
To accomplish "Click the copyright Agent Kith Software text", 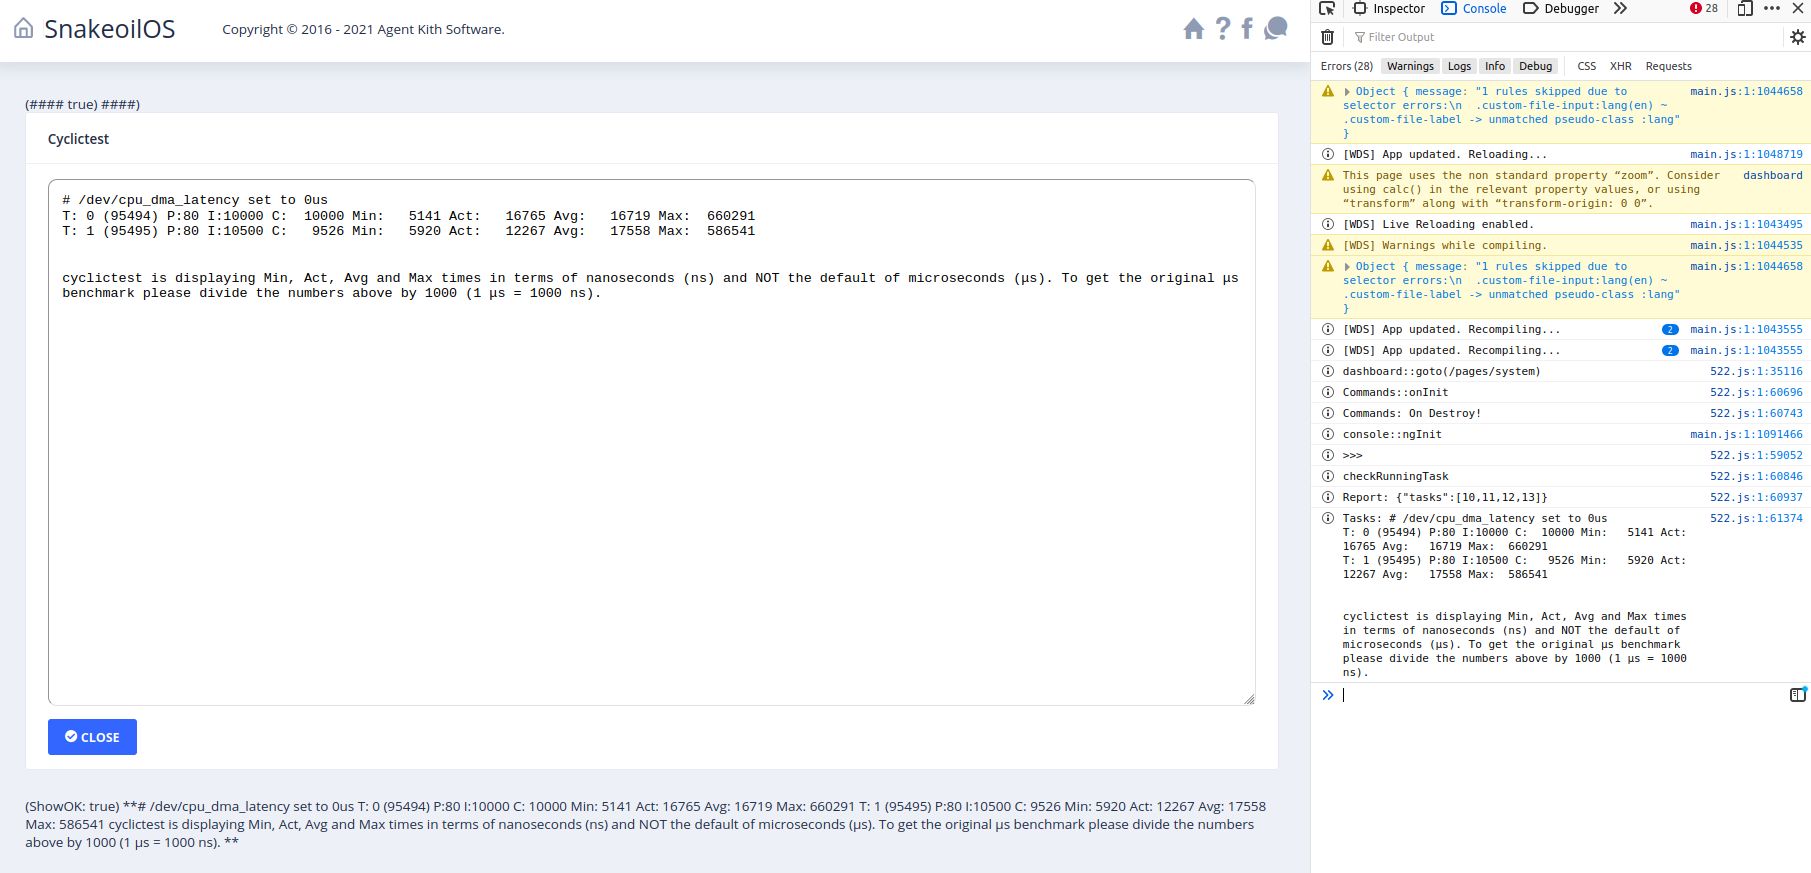I will [x=363, y=29].
